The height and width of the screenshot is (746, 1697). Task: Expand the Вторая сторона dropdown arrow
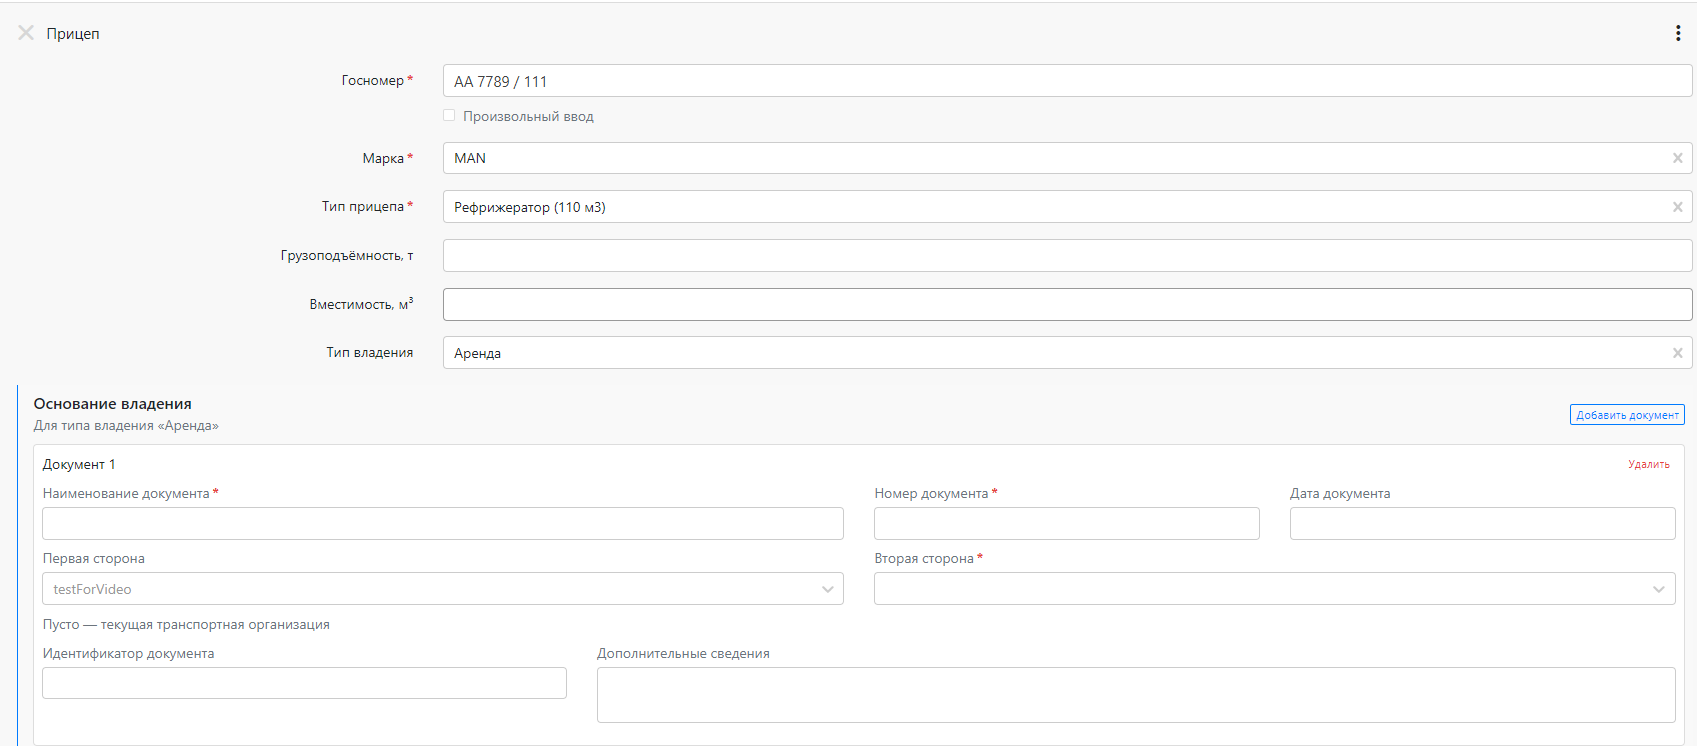coord(1658,589)
